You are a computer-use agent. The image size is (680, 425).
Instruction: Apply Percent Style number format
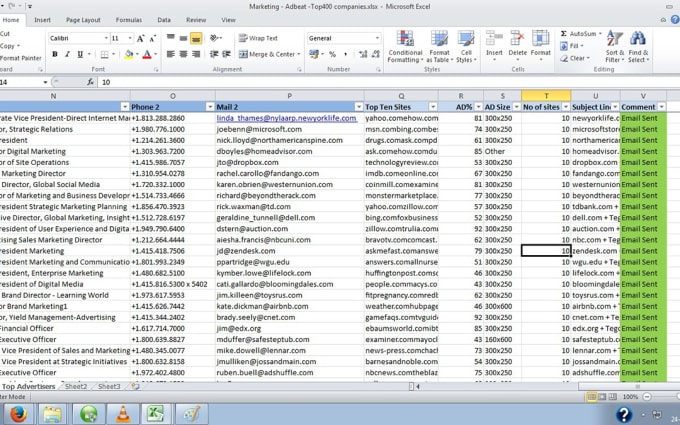332,54
